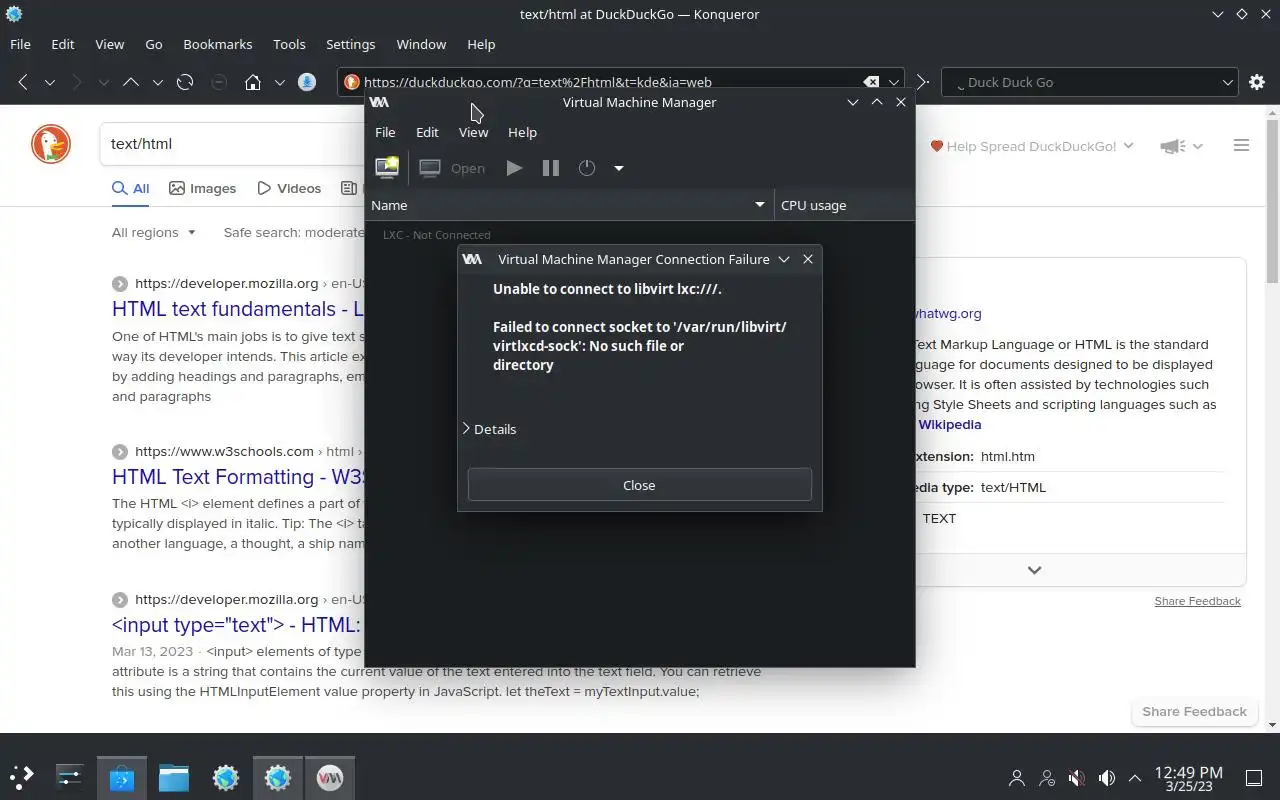Open Konqueror's settings gear icon

(1257, 82)
